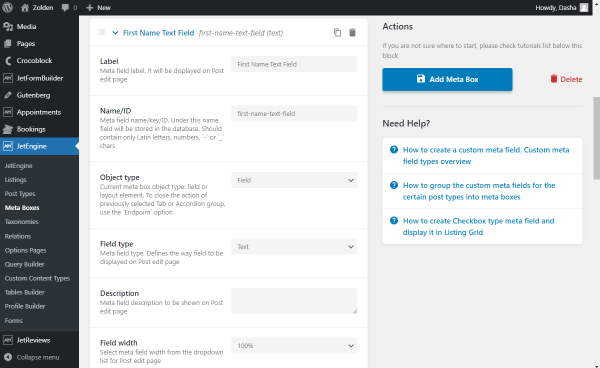Collapse the First Name Text Field chevron
This screenshot has width=600, height=368.
[115, 33]
